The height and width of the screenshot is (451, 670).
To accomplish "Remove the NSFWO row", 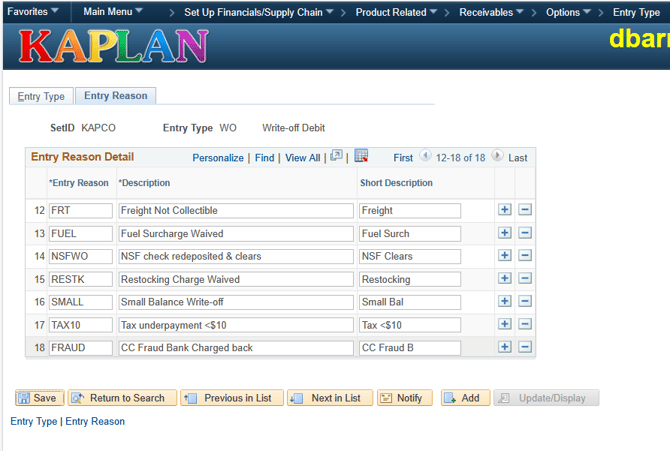I will pyautogui.click(x=525, y=256).
